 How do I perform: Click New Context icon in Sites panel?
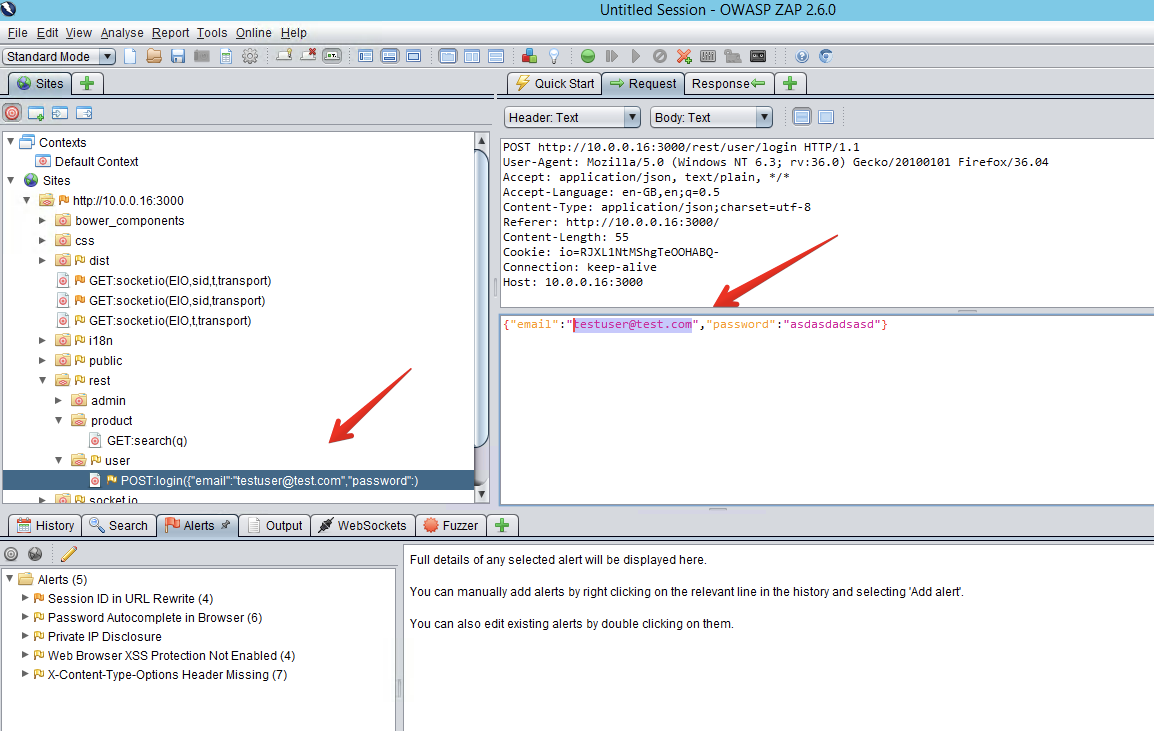point(36,113)
